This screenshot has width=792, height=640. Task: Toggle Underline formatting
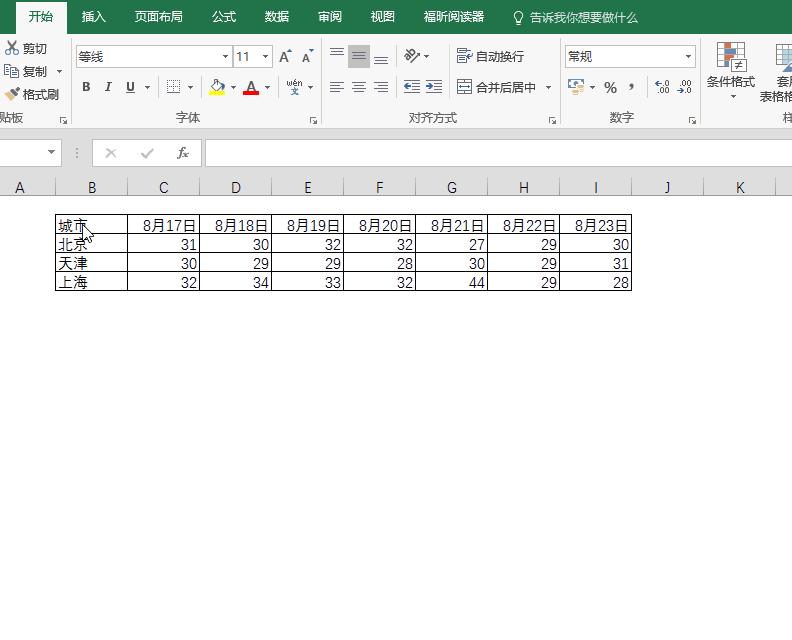[130, 87]
